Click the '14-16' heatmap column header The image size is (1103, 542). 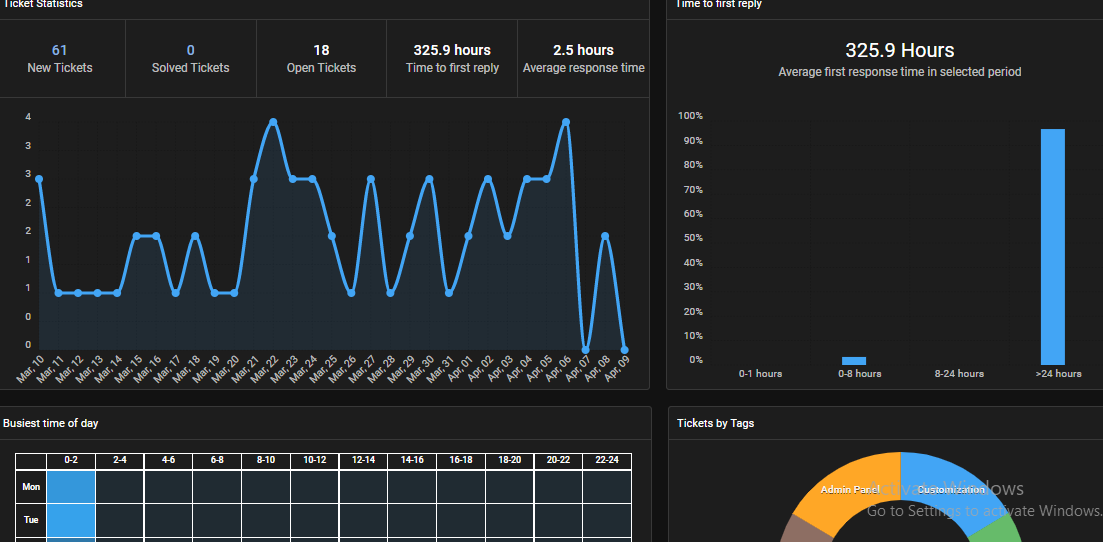click(x=412, y=461)
